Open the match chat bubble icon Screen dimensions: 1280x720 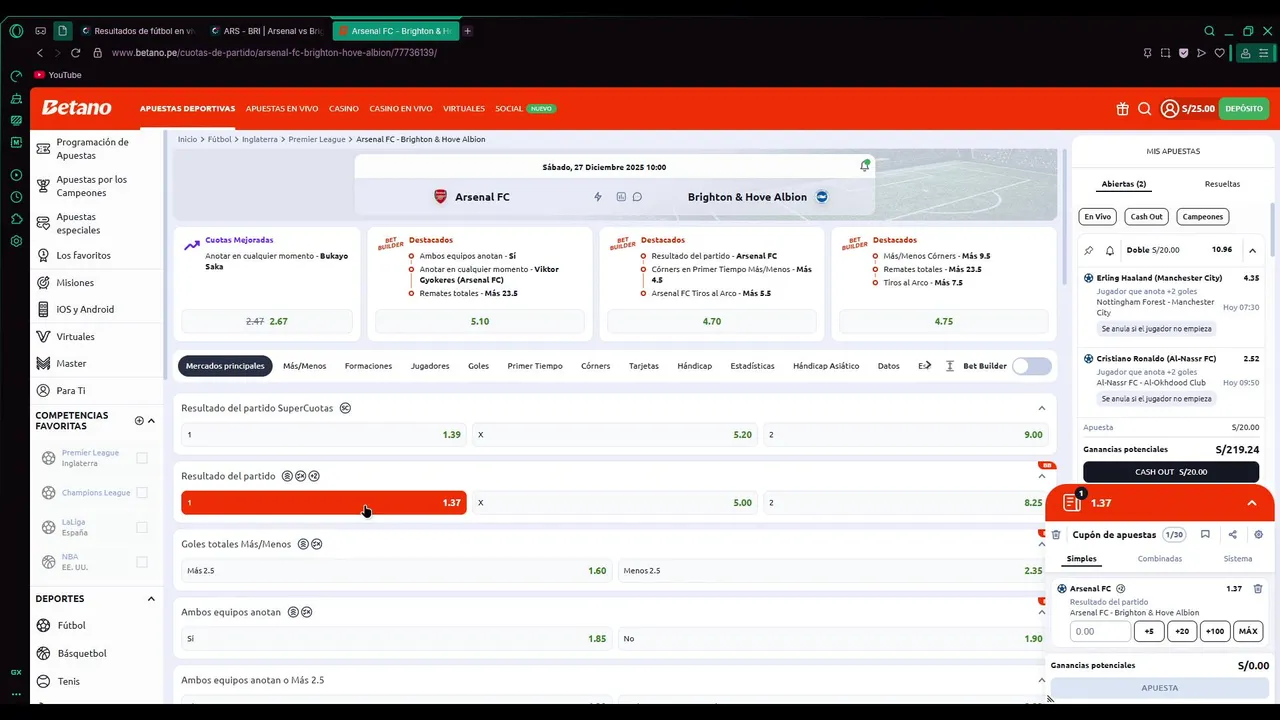coord(637,197)
